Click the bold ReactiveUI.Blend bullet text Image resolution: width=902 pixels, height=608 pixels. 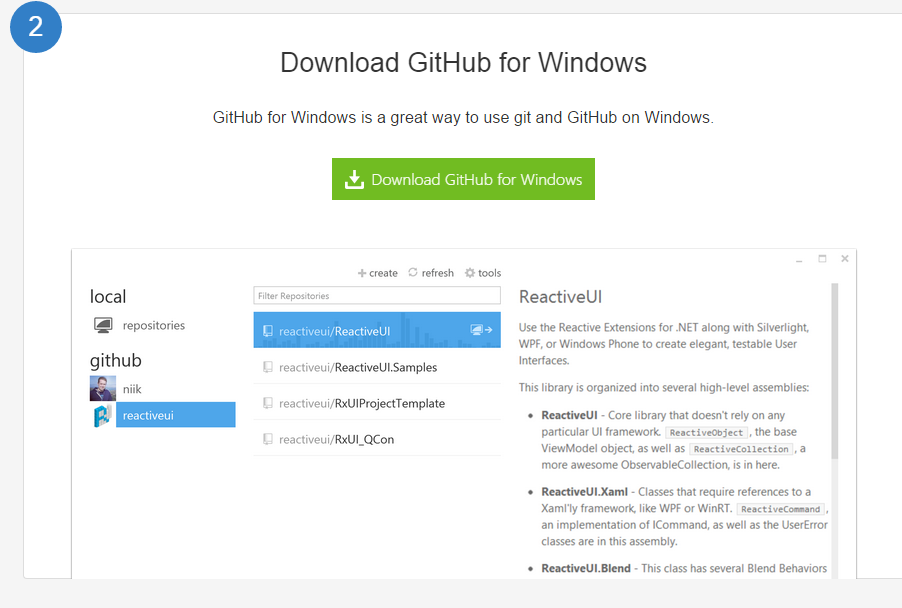(x=586, y=568)
